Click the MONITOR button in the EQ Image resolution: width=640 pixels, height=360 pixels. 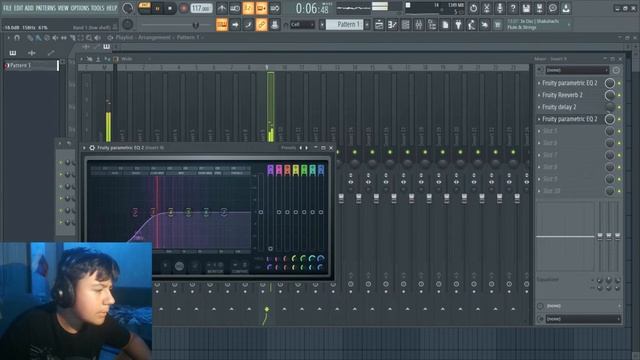215,271
